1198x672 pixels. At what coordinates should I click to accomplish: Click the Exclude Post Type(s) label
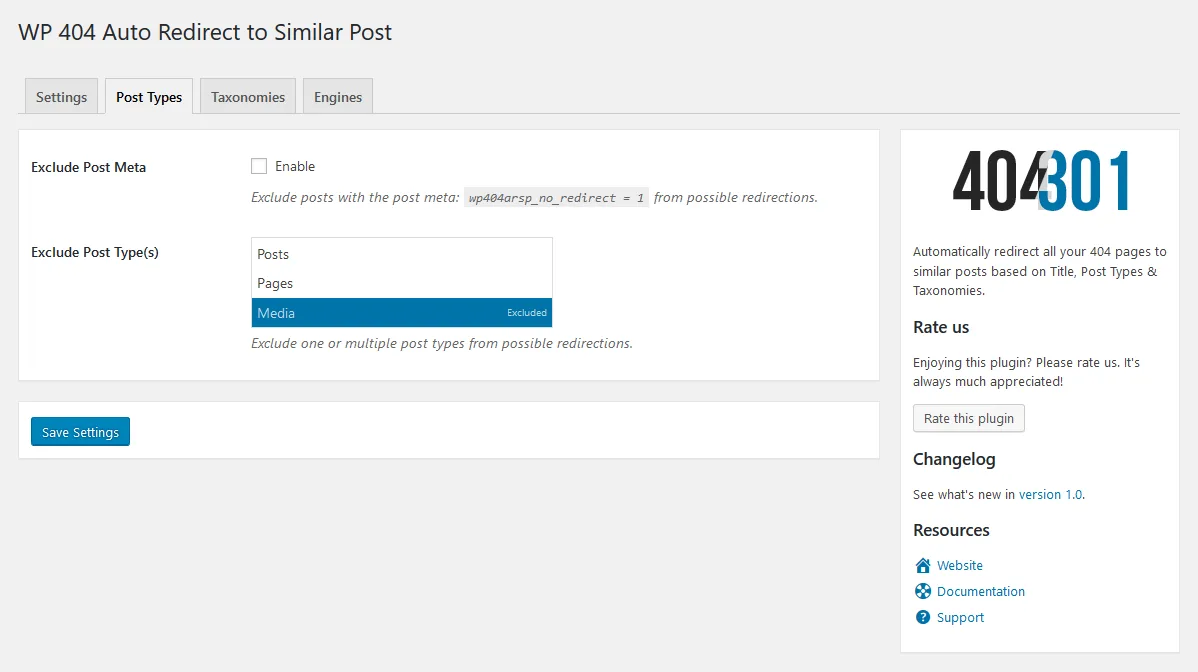[x=95, y=252]
